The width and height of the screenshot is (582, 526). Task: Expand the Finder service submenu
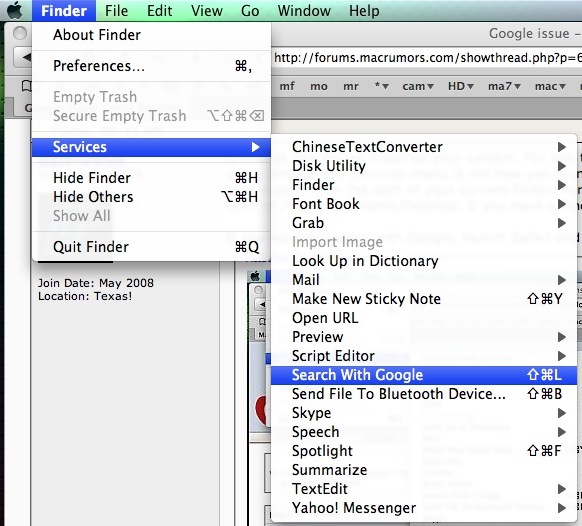coord(424,185)
